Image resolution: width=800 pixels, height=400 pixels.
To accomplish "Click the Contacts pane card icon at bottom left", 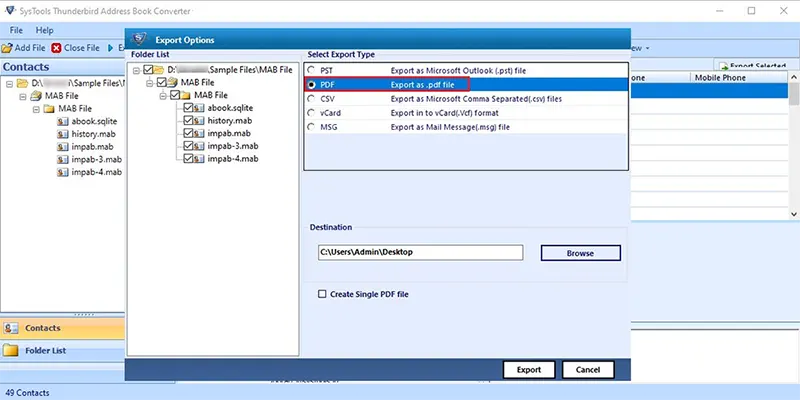I will [11, 329].
